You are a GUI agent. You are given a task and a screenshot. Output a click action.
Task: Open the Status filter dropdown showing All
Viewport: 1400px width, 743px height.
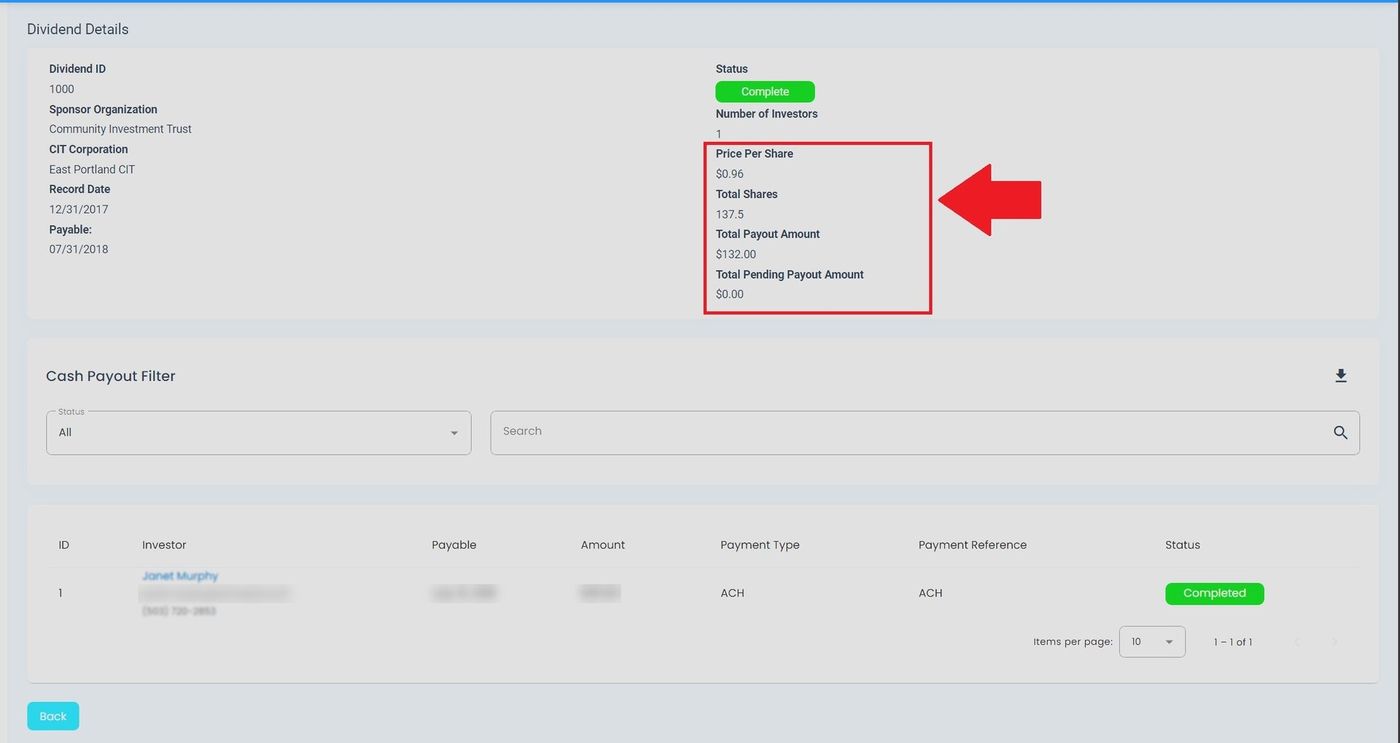[x=258, y=433]
